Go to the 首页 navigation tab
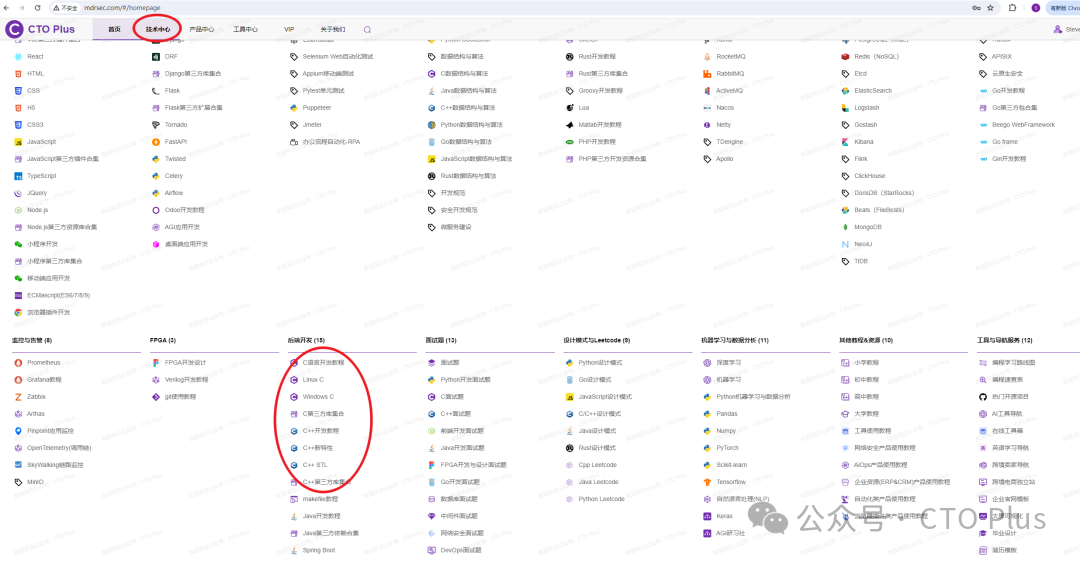The width and height of the screenshot is (1080, 561). click(x=114, y=29)
